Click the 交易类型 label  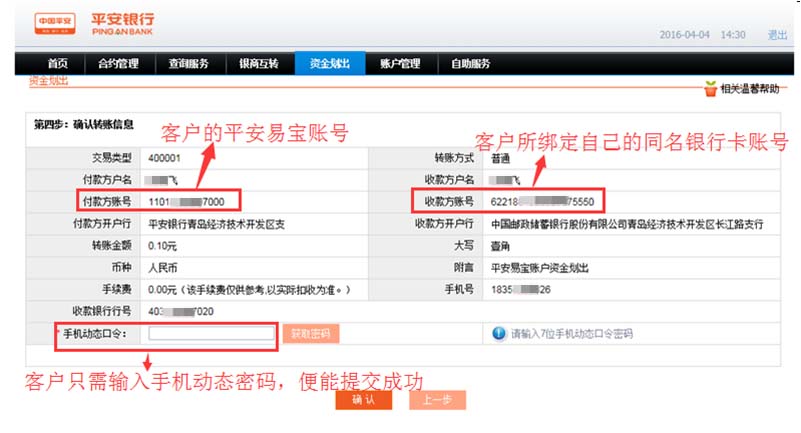(x=112, y=158)
